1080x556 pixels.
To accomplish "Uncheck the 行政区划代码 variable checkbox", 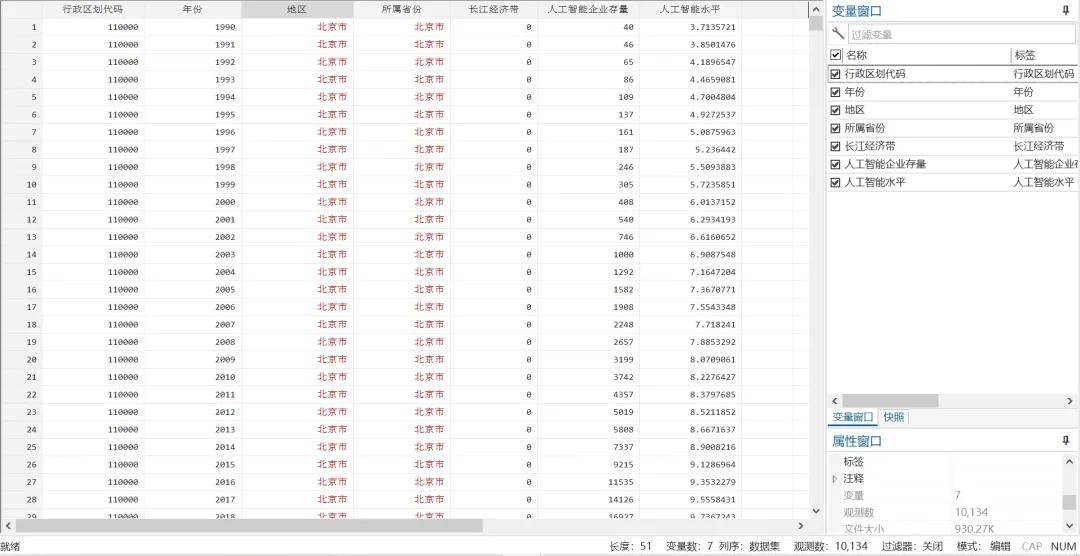I will click(x=835, y=74).
